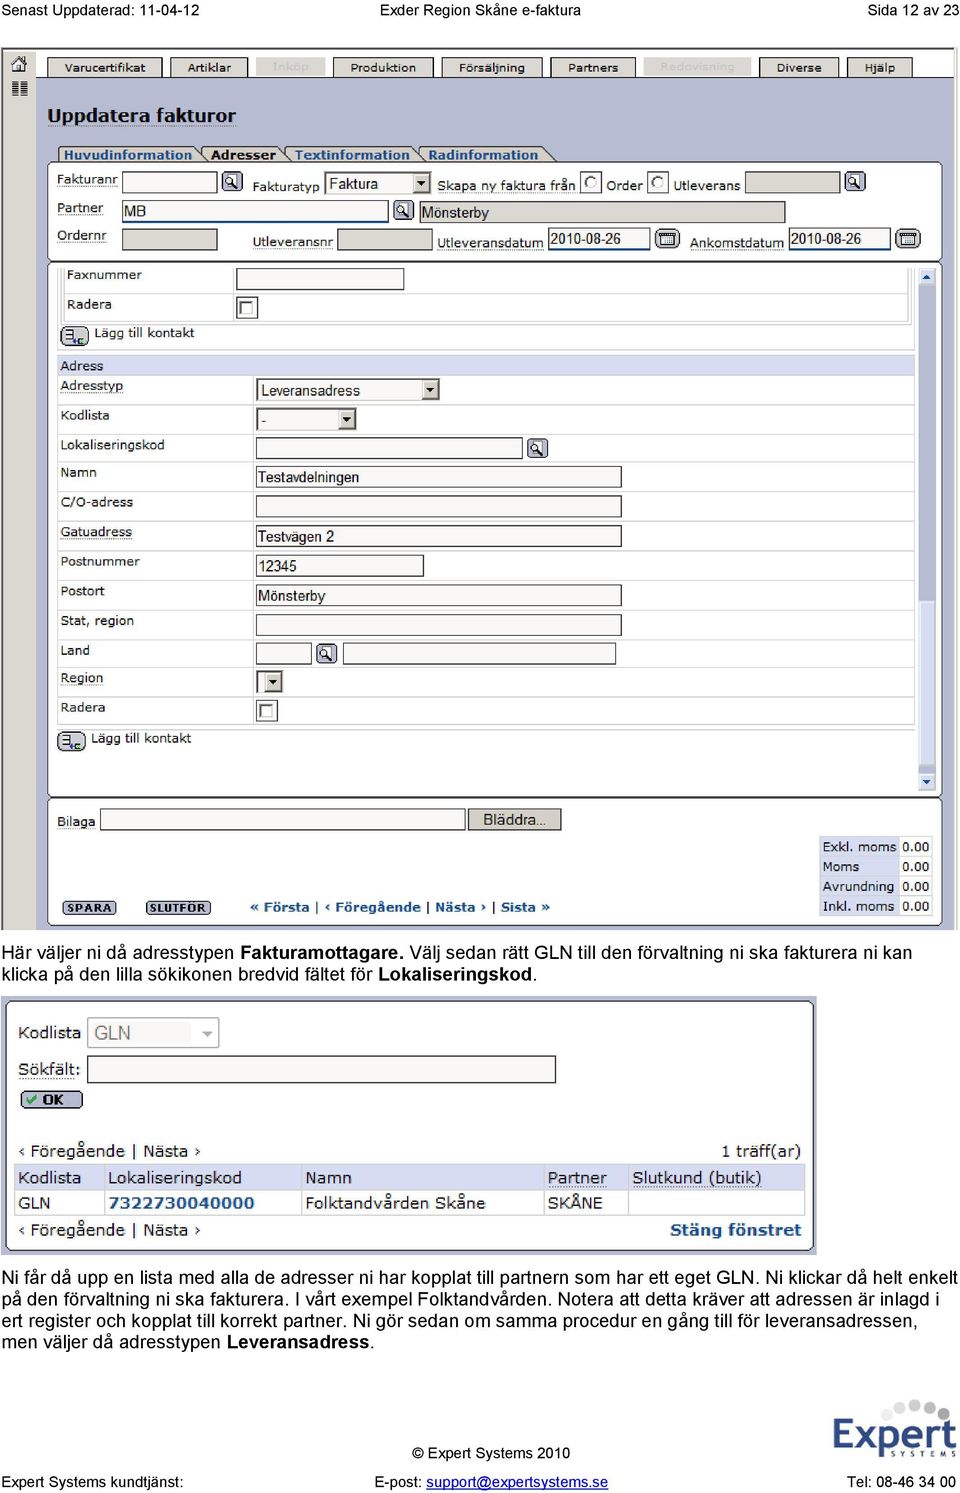Open Utleveransdatum calendar picker
This screenshot has height=1493, width=960.
[667, 239]
